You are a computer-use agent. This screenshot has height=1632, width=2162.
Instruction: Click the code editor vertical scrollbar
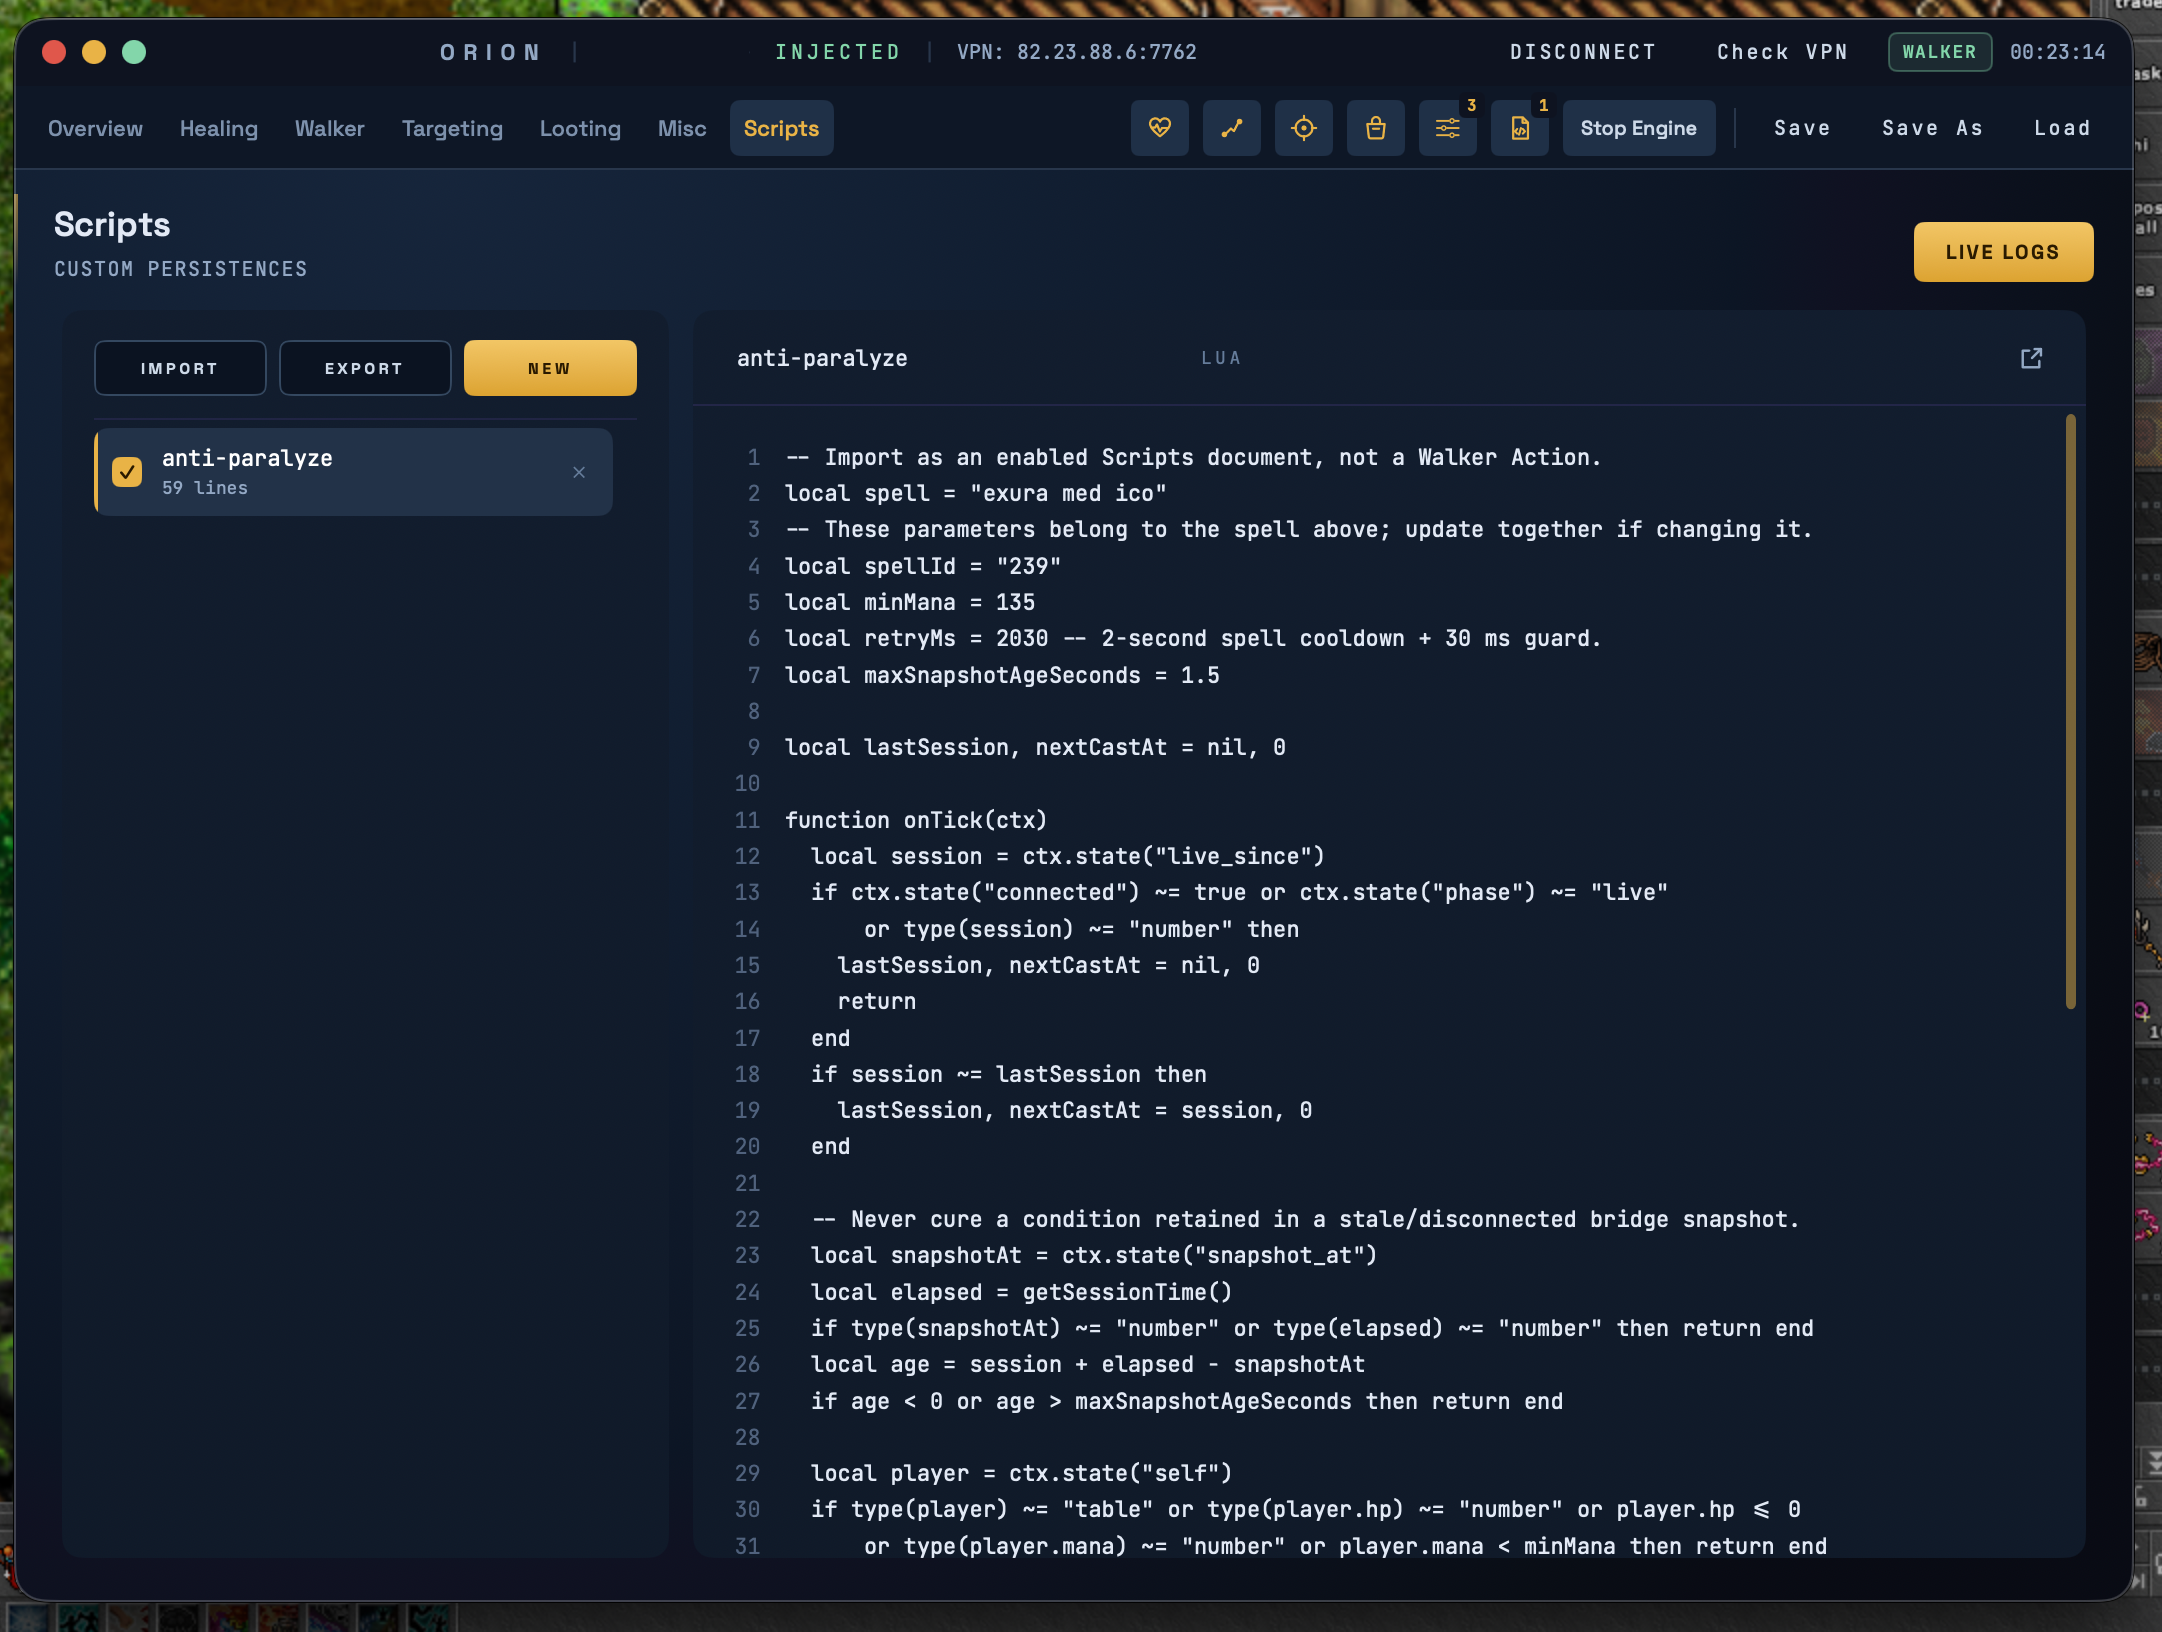pyautogui.click(x=2070, y=711)
